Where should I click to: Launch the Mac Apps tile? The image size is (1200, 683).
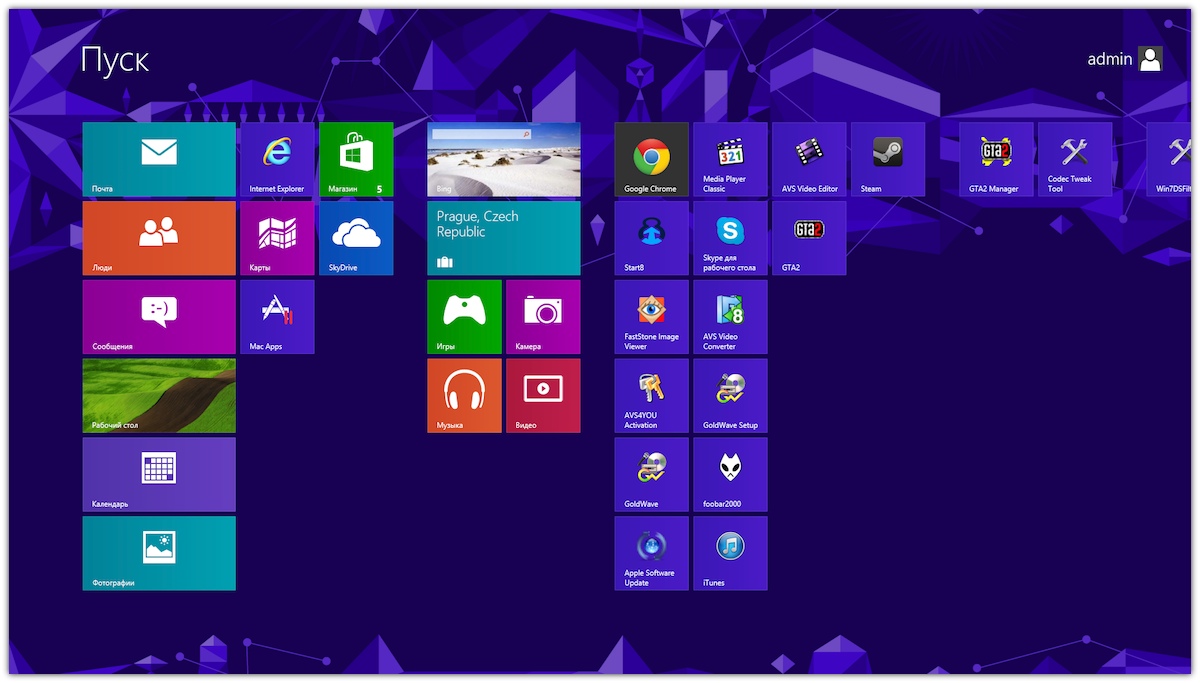(277, 317)
